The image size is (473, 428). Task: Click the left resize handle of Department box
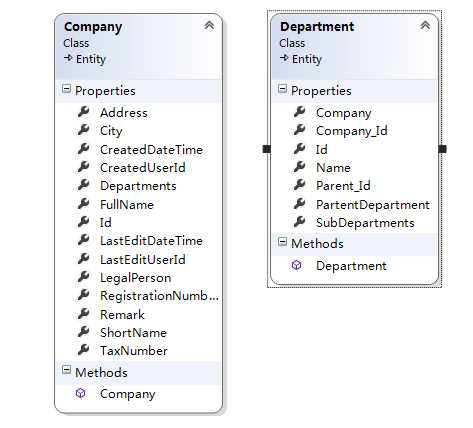point(267,149)
